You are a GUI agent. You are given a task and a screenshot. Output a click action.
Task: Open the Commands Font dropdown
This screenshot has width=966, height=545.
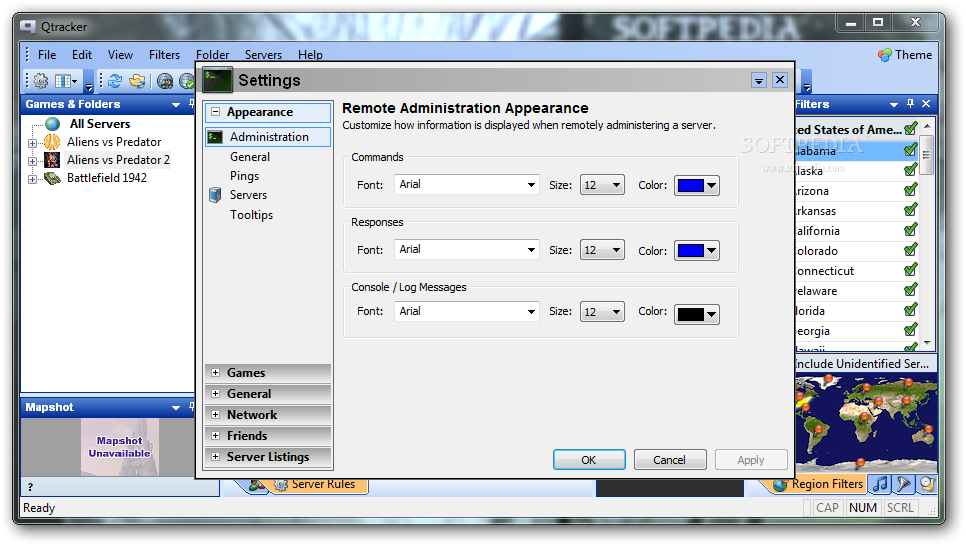click(467, 185)
